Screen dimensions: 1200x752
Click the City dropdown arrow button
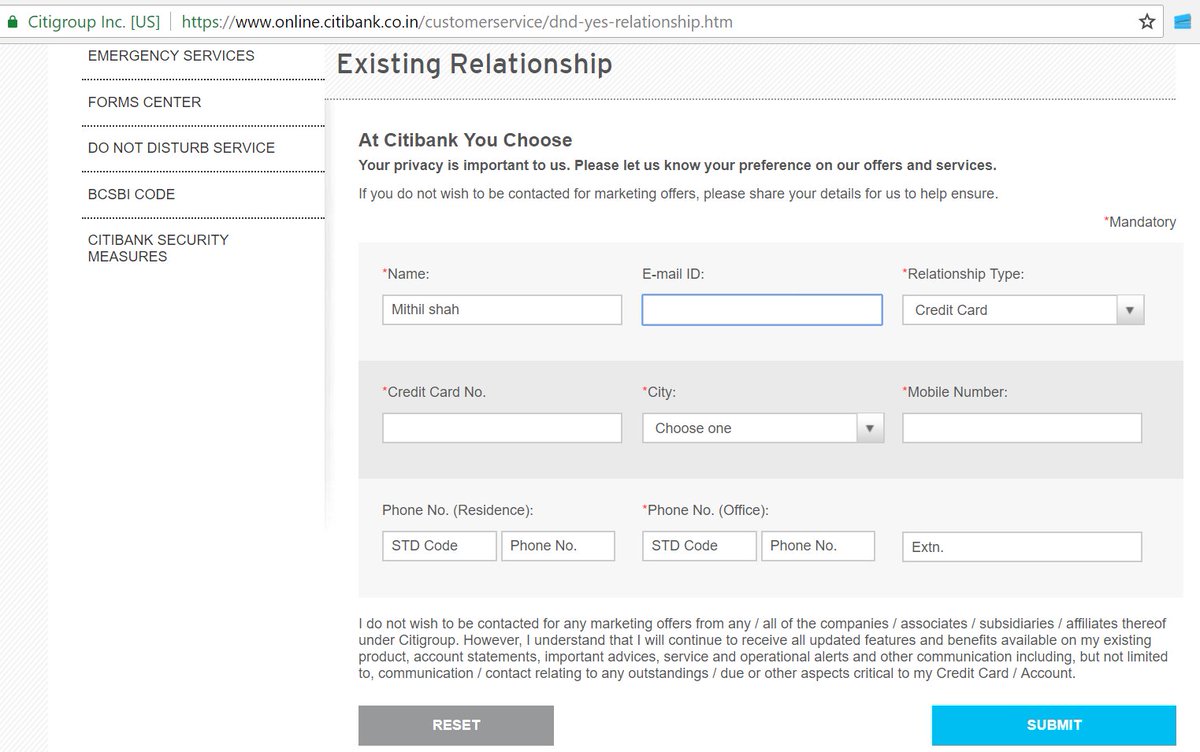(x=870, y=428)
